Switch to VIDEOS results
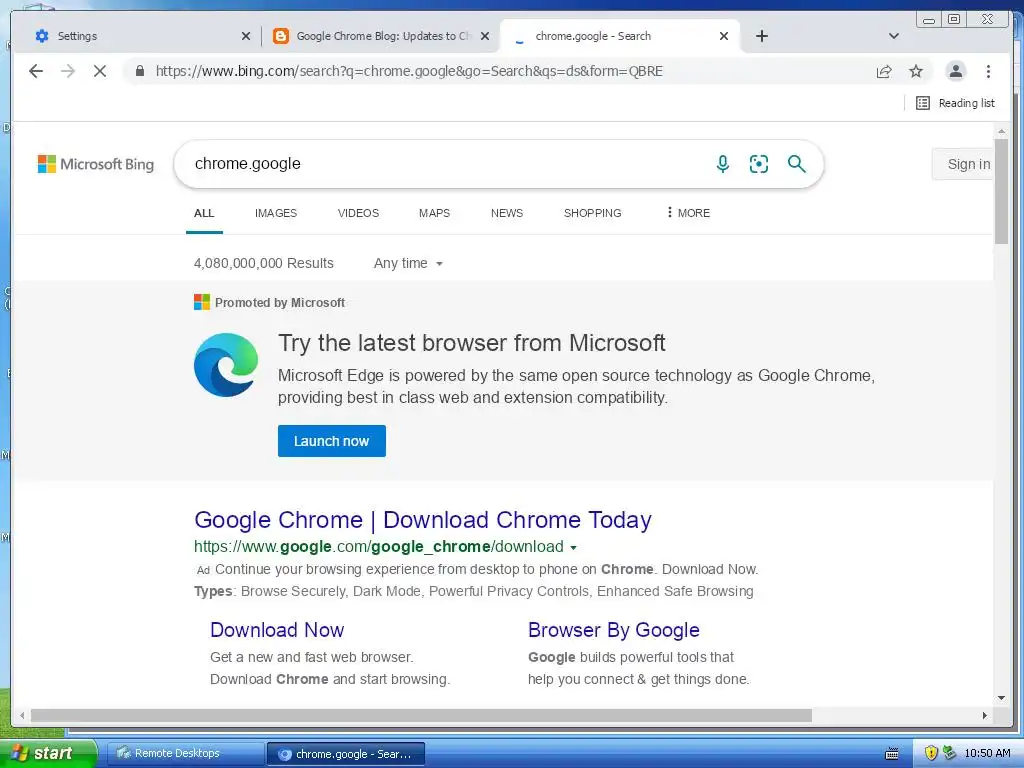The height and width of the screenshot is (768, 1024). [x=358, y=214]
